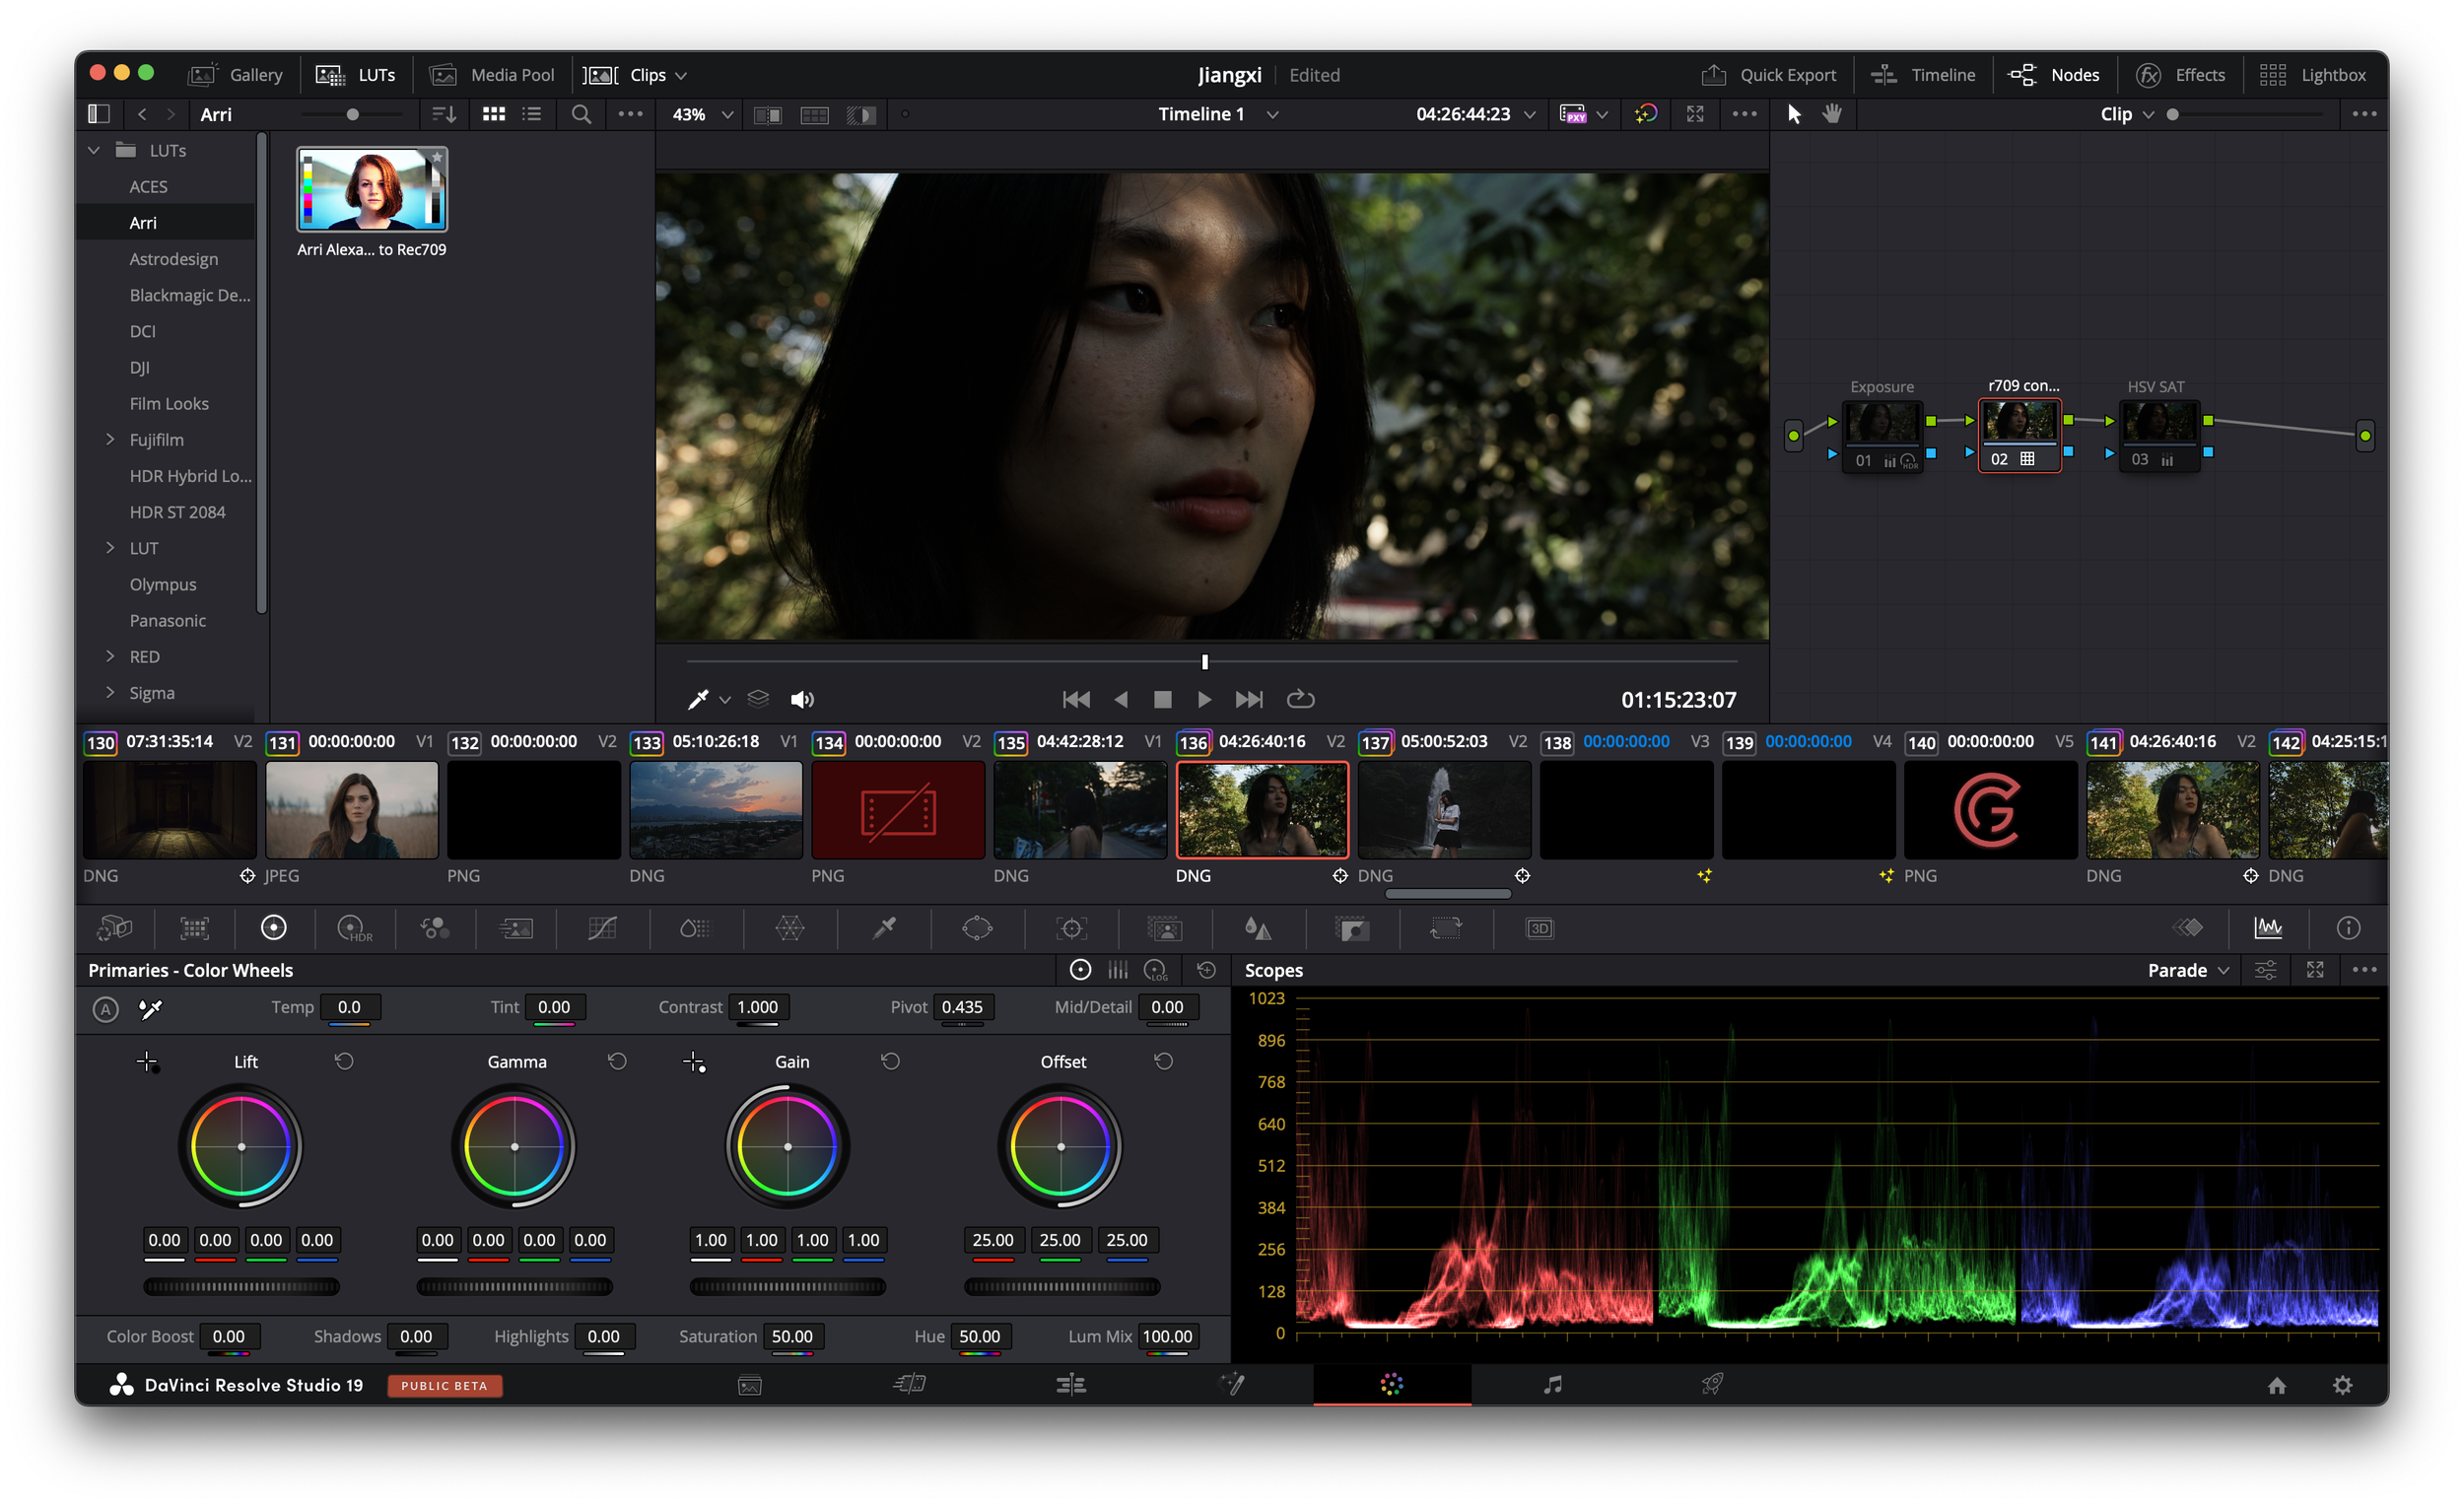Select the hand pan tool in node editor
This screenshot has height=1505, width=2464.
tap(1831, 114)
